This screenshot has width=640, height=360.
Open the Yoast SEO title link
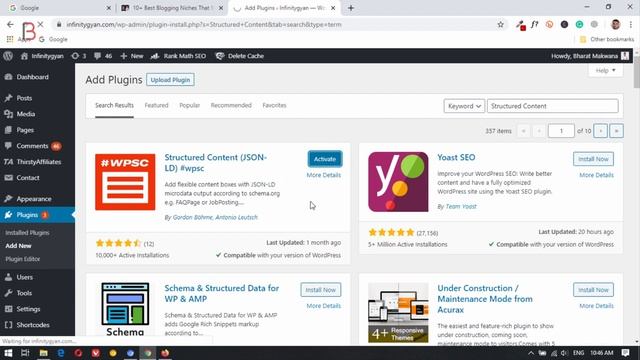point(456,157)
